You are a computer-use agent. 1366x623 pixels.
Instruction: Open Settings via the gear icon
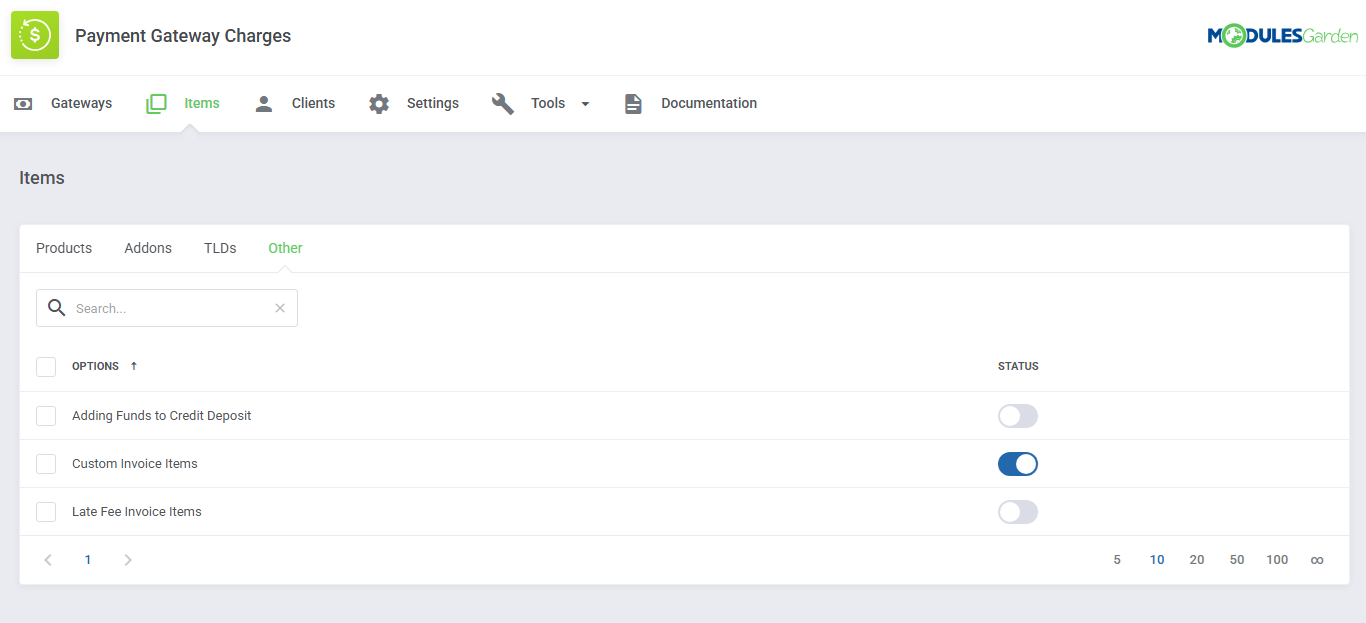pos(378,103)
